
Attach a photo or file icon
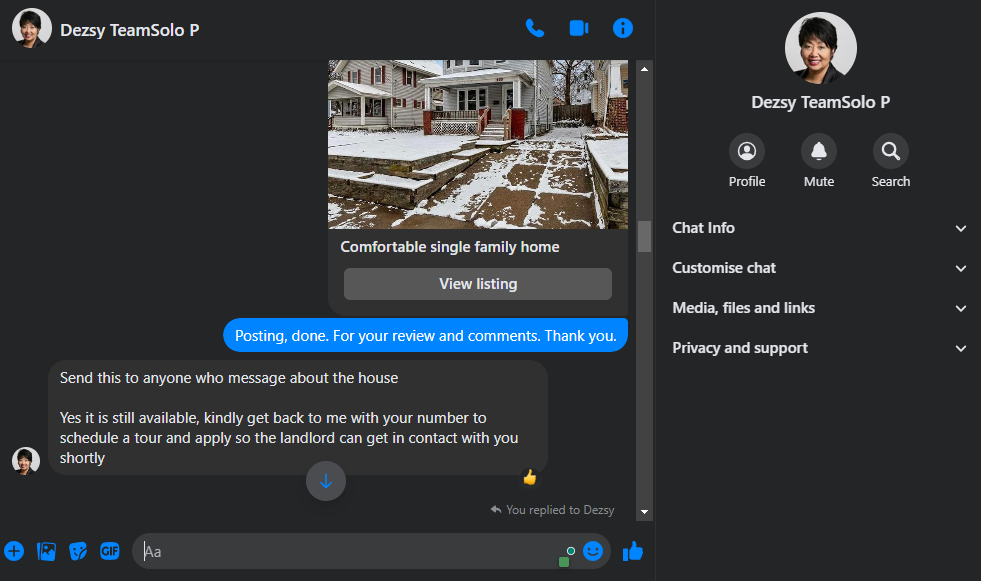pyautogui.click(x=46, y=551)
